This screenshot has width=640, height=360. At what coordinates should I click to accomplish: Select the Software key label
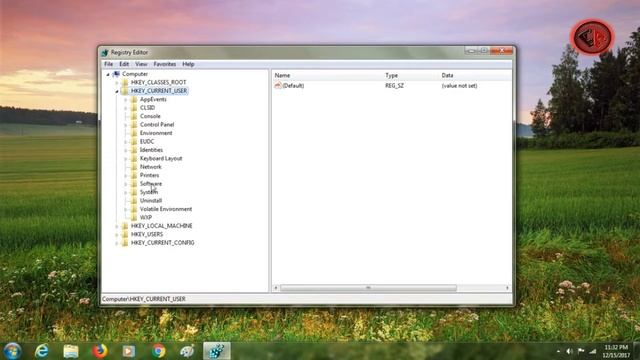[151, 184]
